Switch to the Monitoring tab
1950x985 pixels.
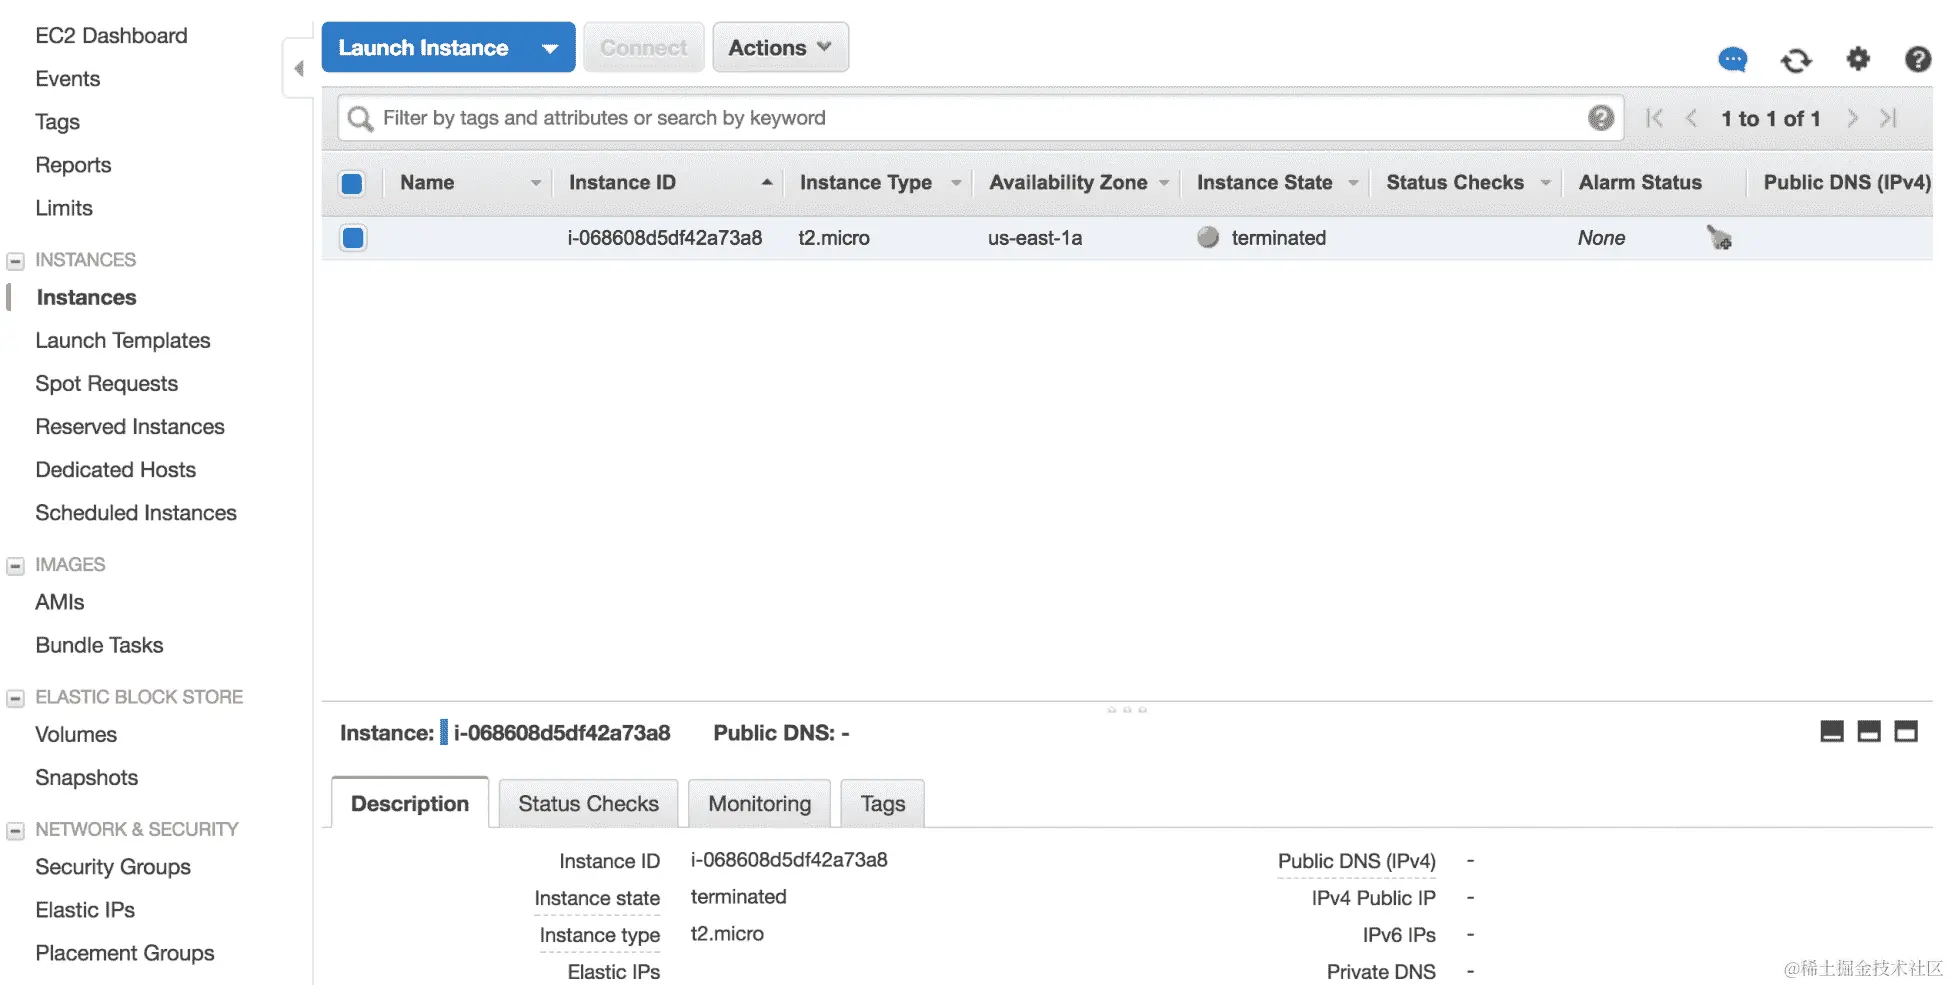(759, 803)
